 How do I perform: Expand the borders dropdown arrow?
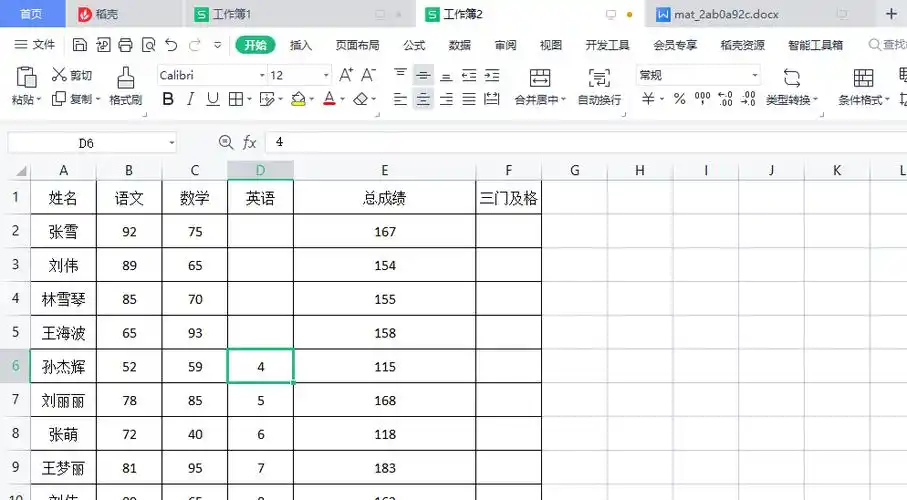tap(249, 100)
